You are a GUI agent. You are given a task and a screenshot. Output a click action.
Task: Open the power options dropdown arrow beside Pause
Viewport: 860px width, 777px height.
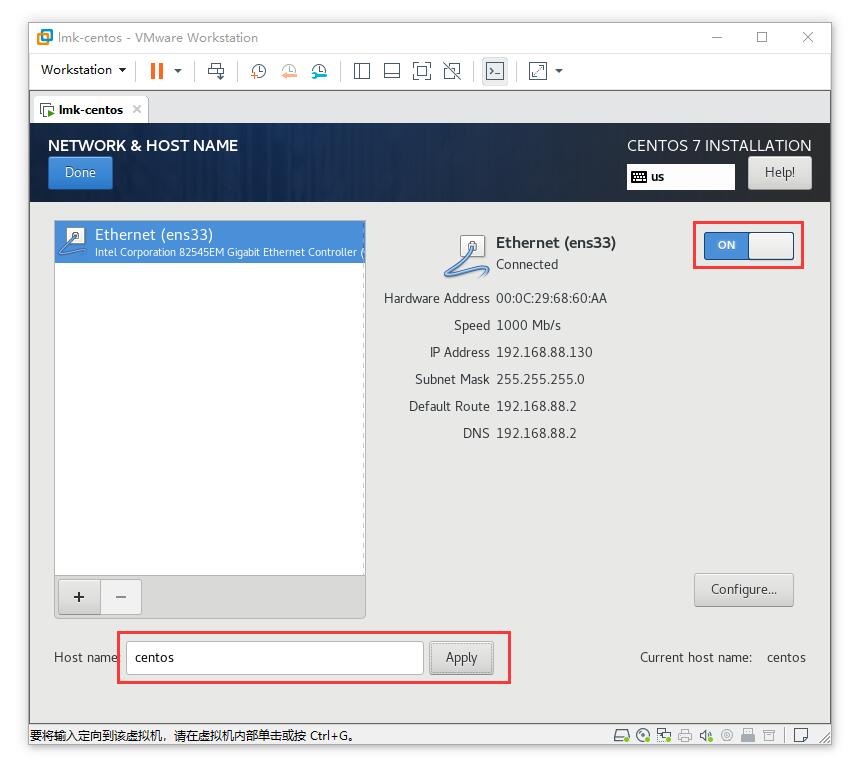pos(178,71)
